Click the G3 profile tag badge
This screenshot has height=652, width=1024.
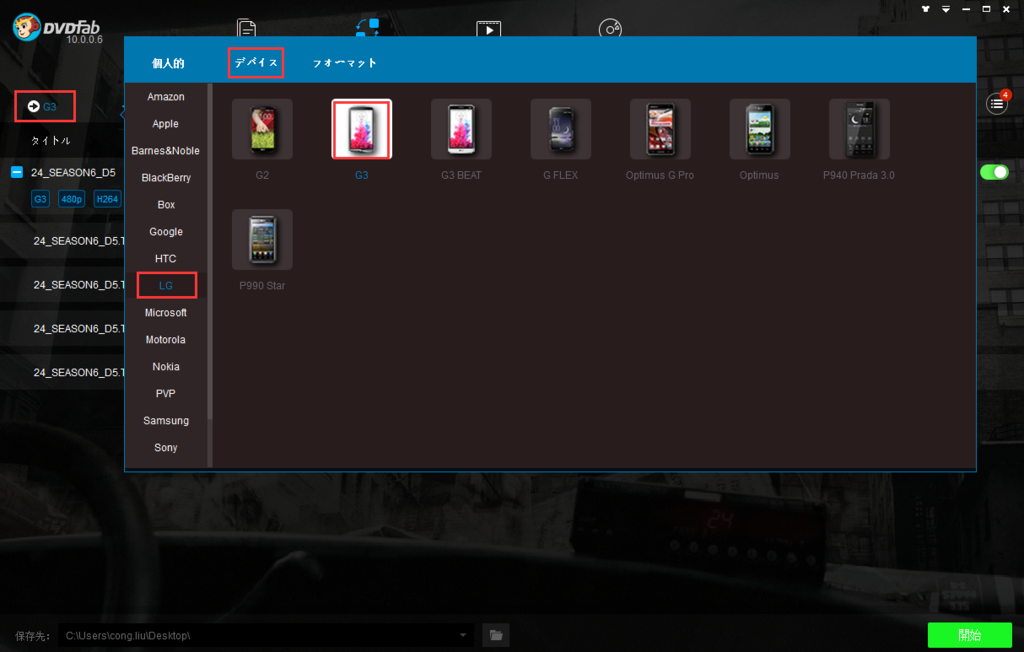[x=40, y=199]
